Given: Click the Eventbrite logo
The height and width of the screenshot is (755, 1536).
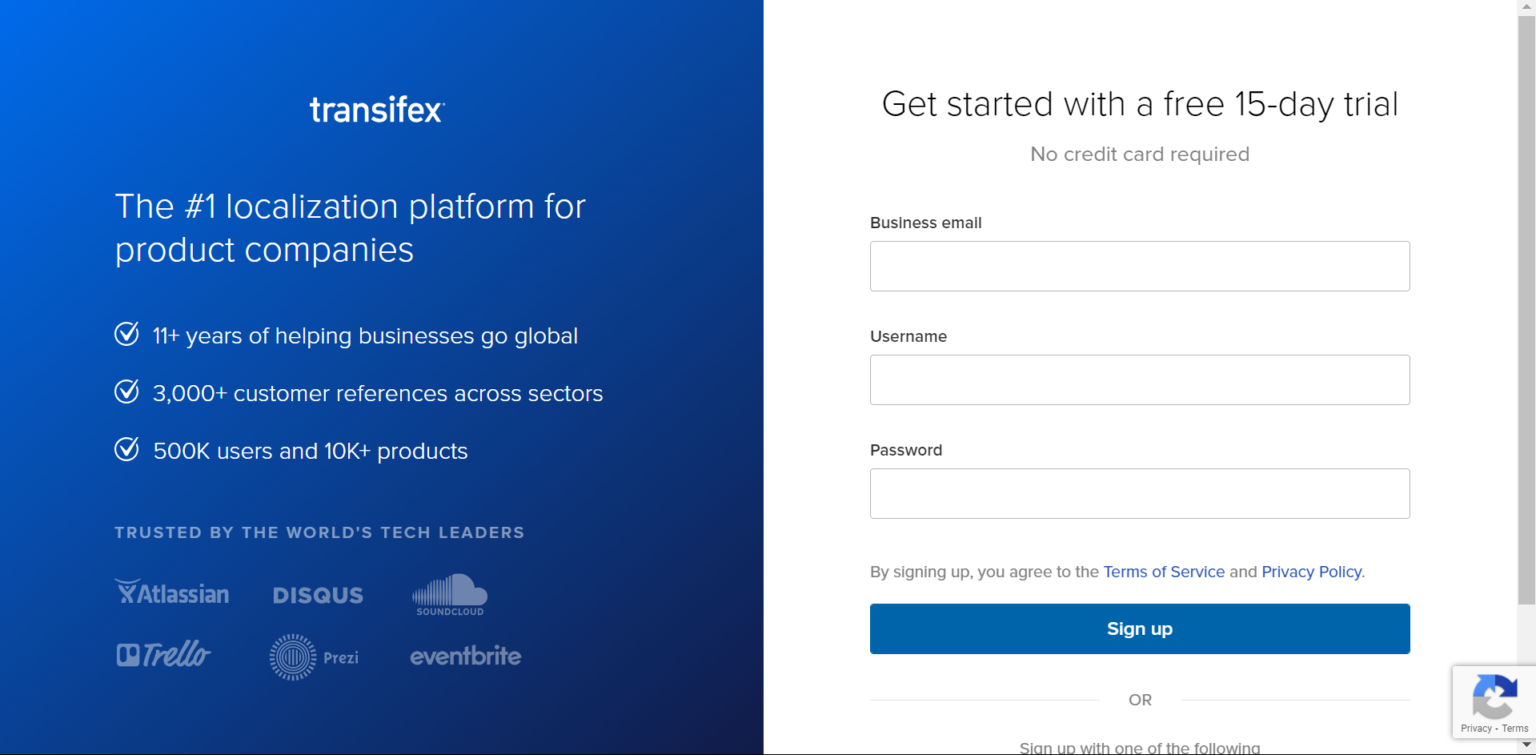Looking at the screenshot, I should click(465, 656).
